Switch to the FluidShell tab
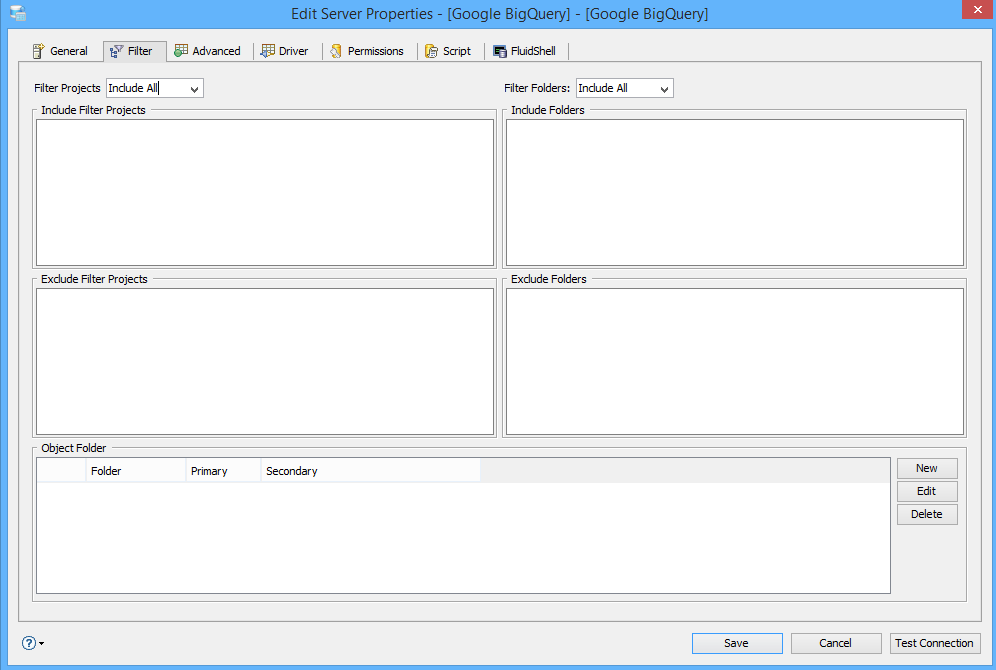996x670 pixels. (525, 51)
